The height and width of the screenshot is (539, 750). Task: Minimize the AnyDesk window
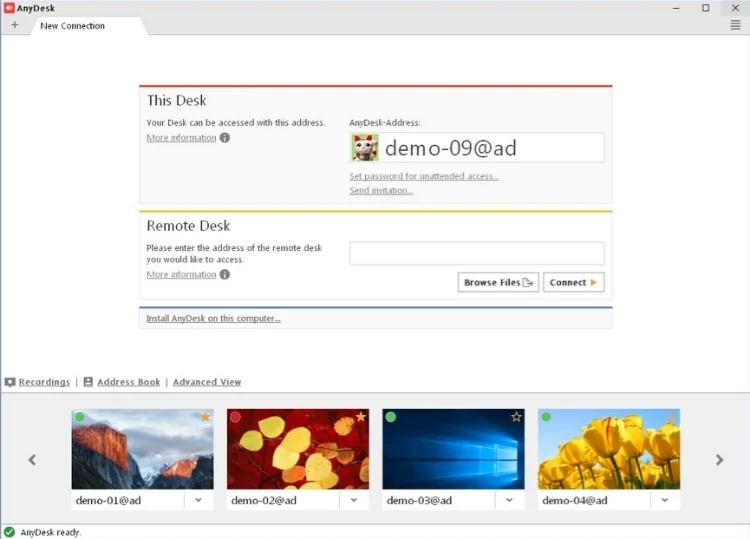pos(676,8)
